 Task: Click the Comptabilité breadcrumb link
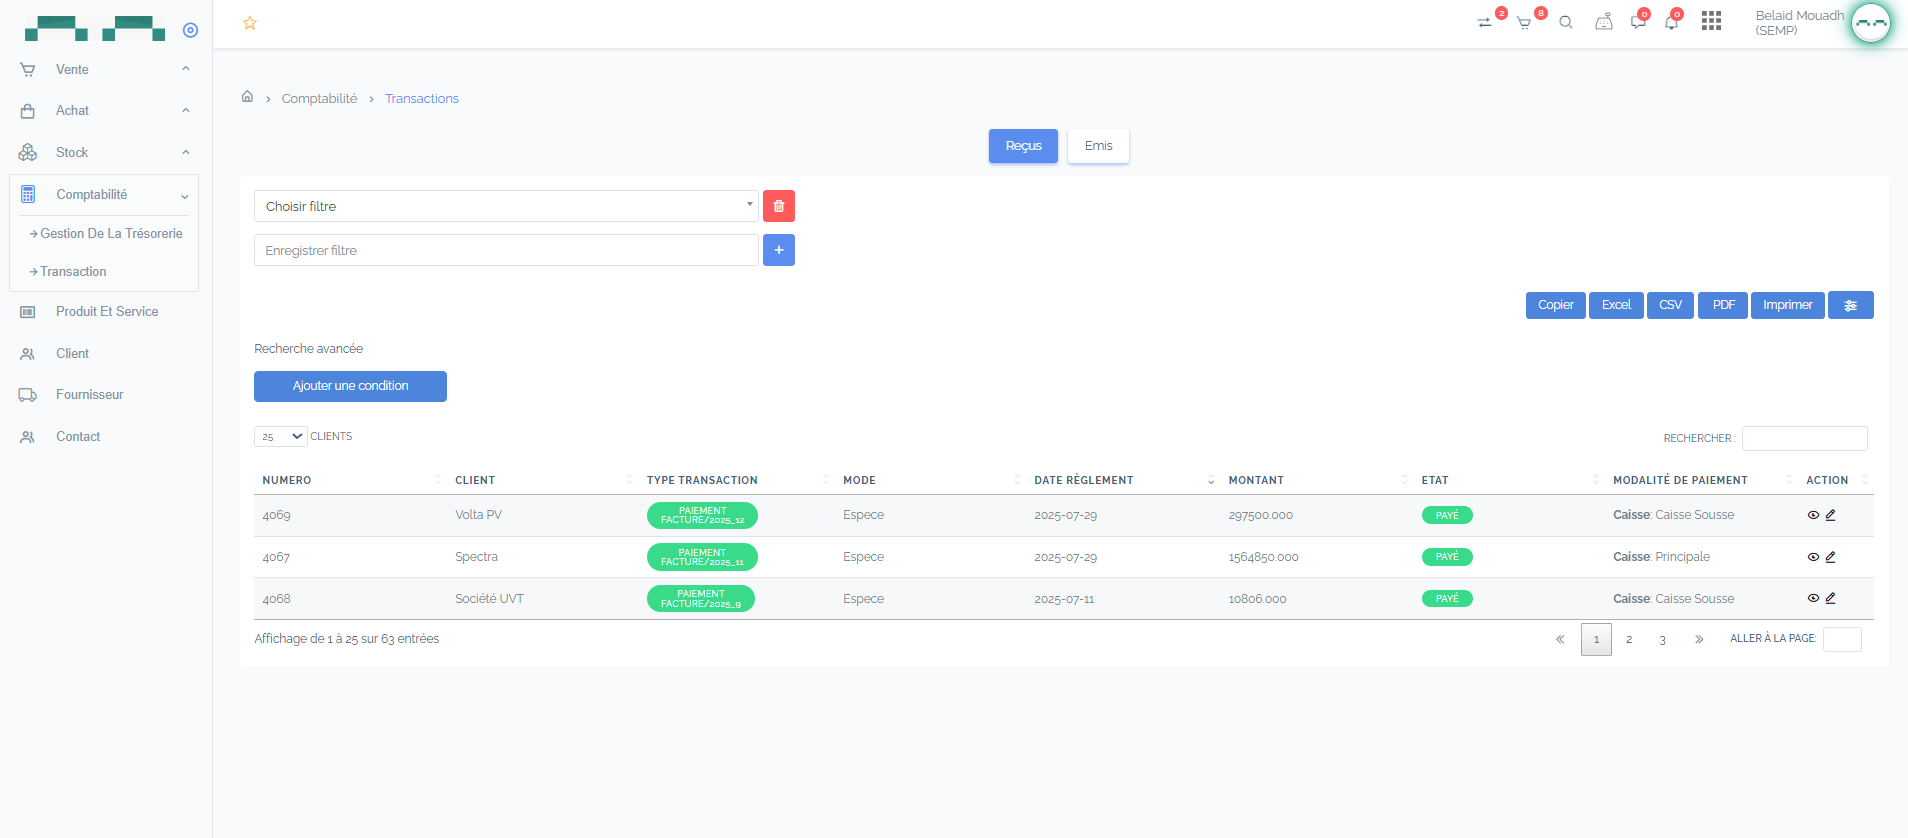(319, 98)
